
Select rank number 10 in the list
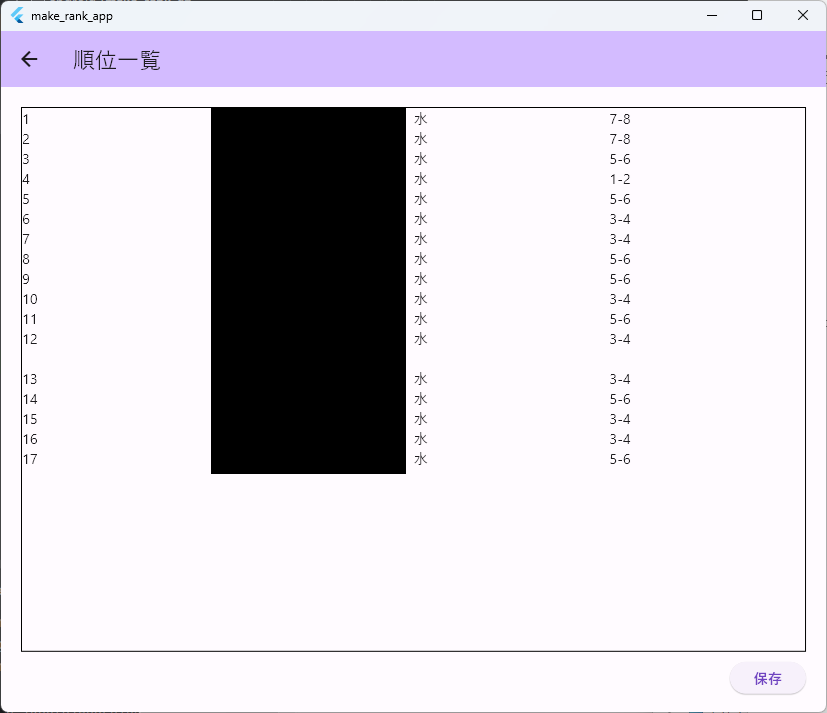tap(30, 299)
